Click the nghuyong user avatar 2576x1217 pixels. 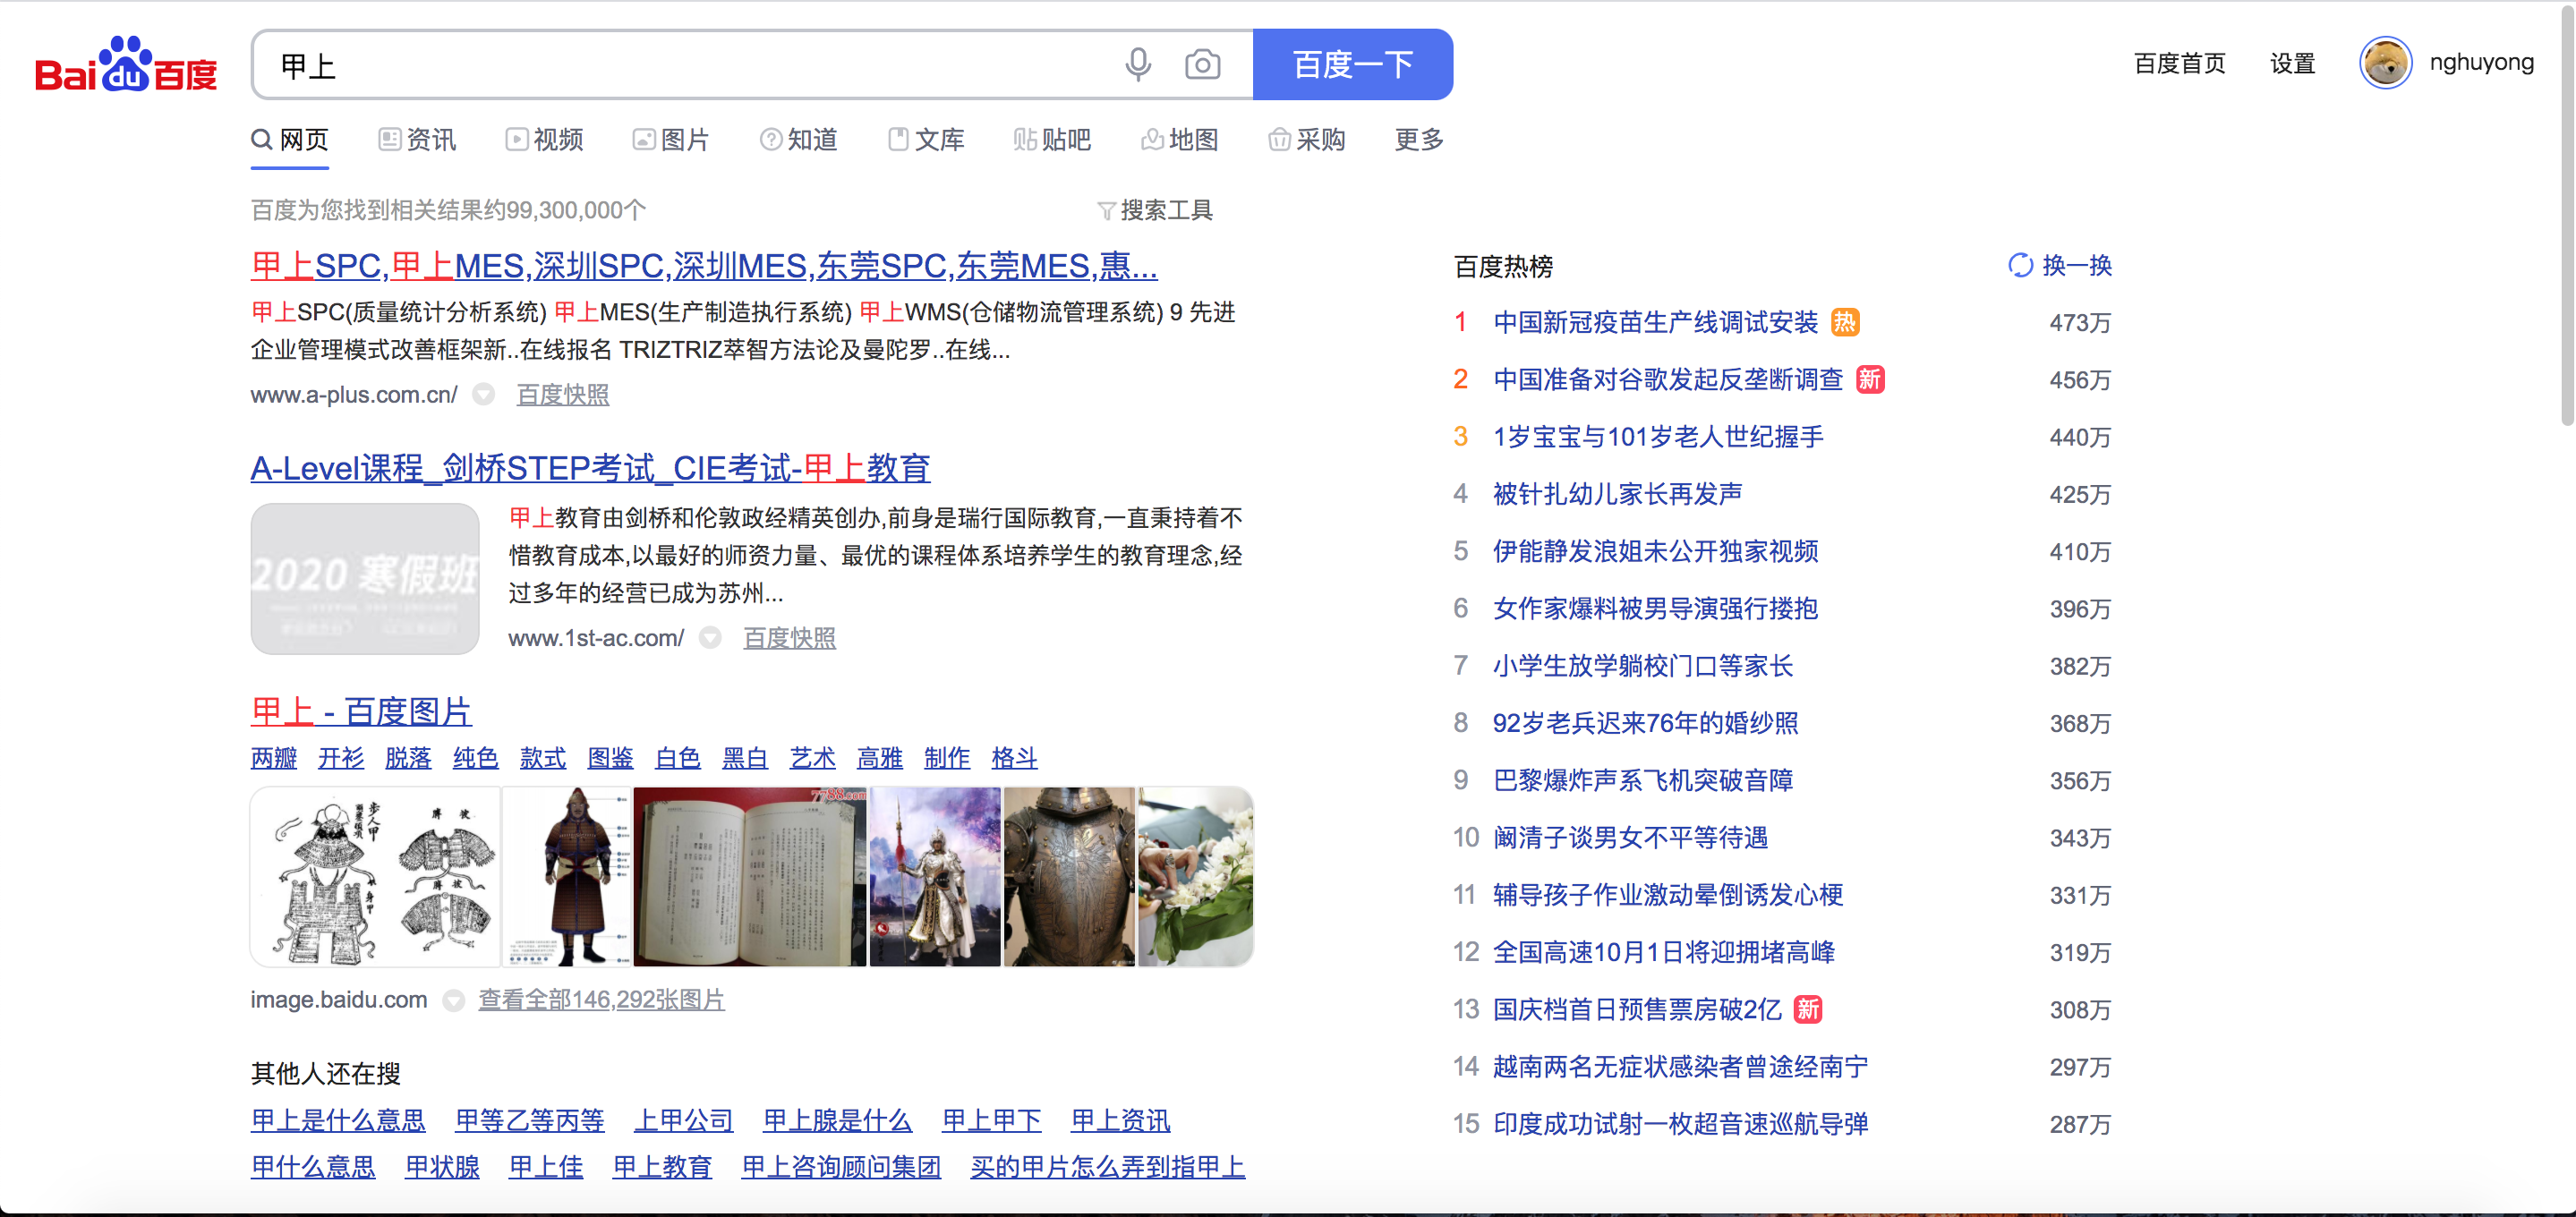click(2385, 63)
